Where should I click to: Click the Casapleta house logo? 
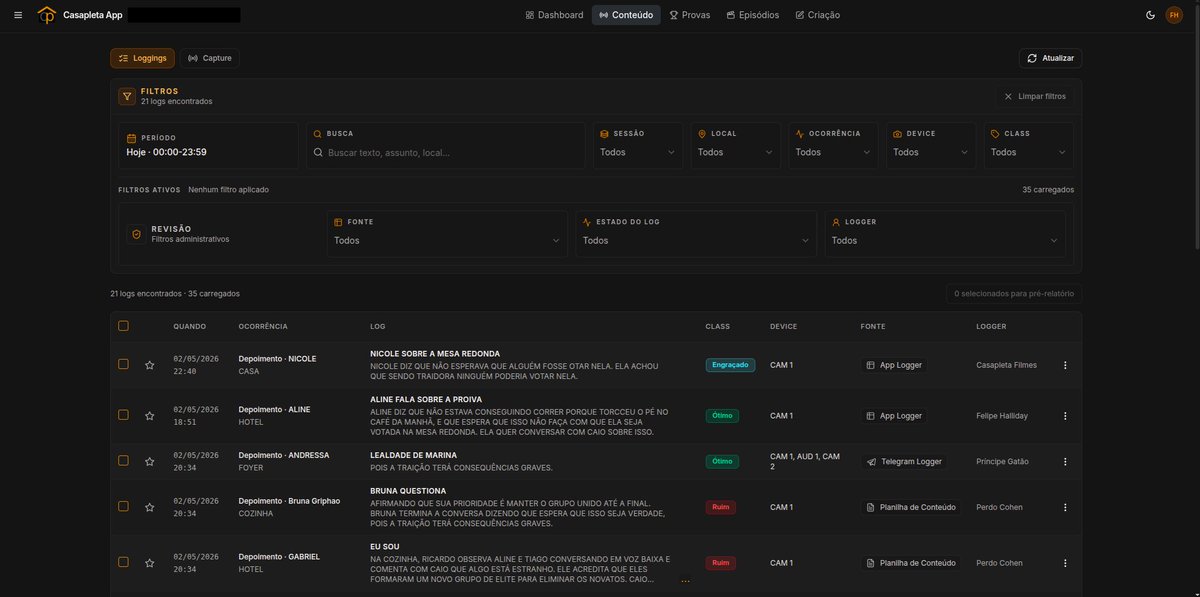click(x=46, y=15)
